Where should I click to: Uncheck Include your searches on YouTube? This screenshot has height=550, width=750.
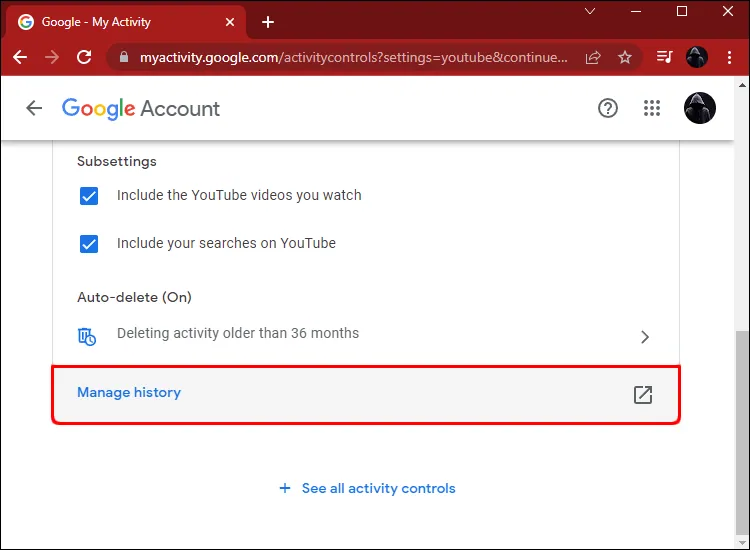click(x=89, y=244)
